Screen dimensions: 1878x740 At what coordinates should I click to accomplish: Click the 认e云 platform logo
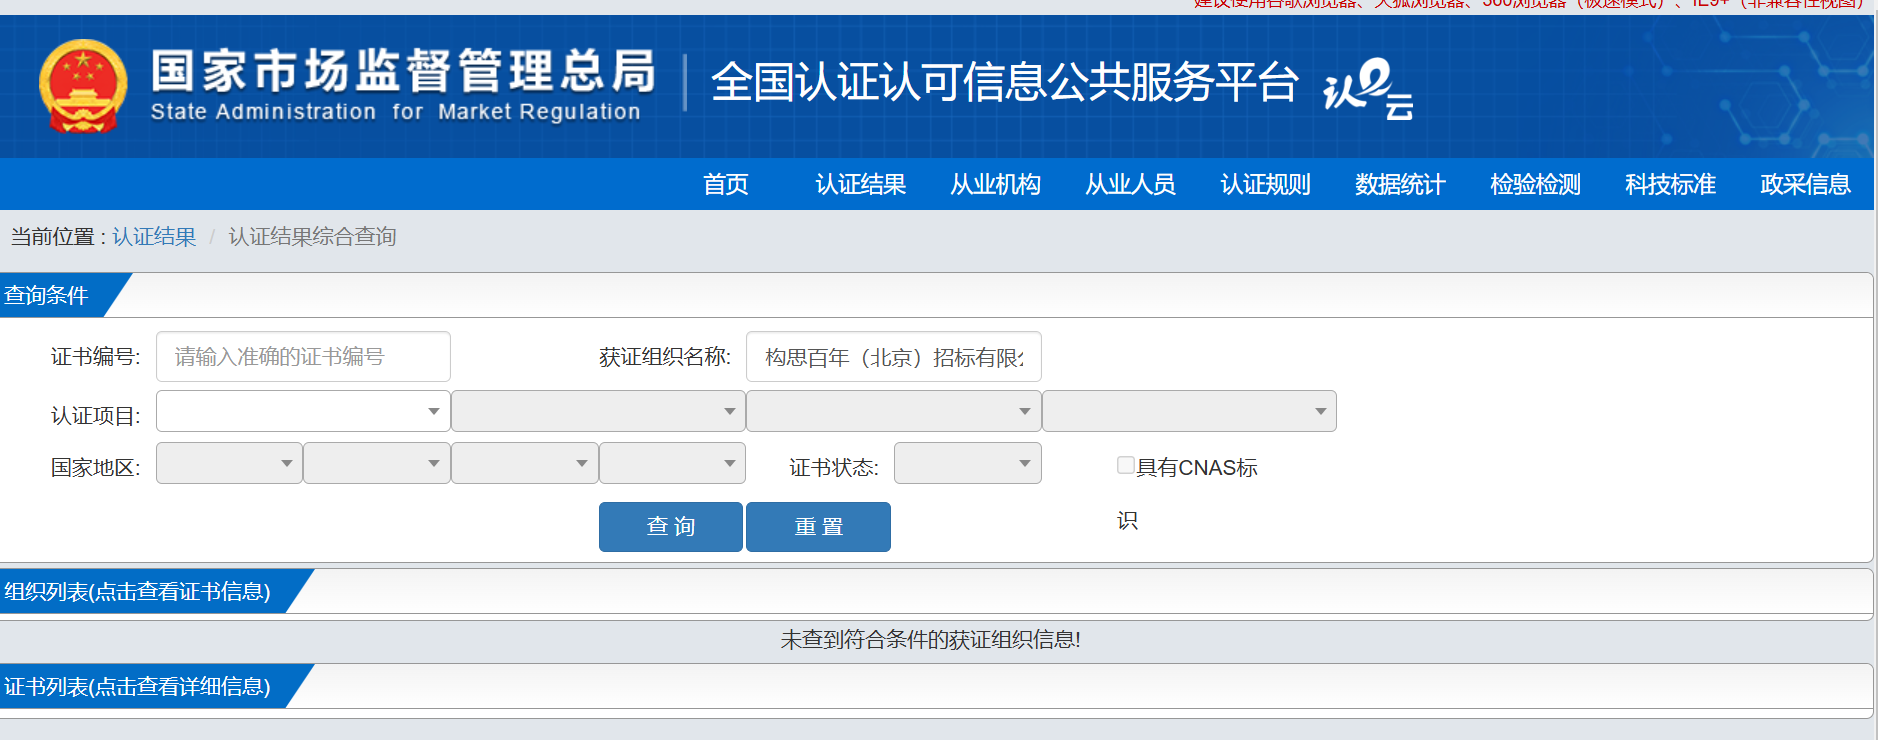click(1368, 88)
